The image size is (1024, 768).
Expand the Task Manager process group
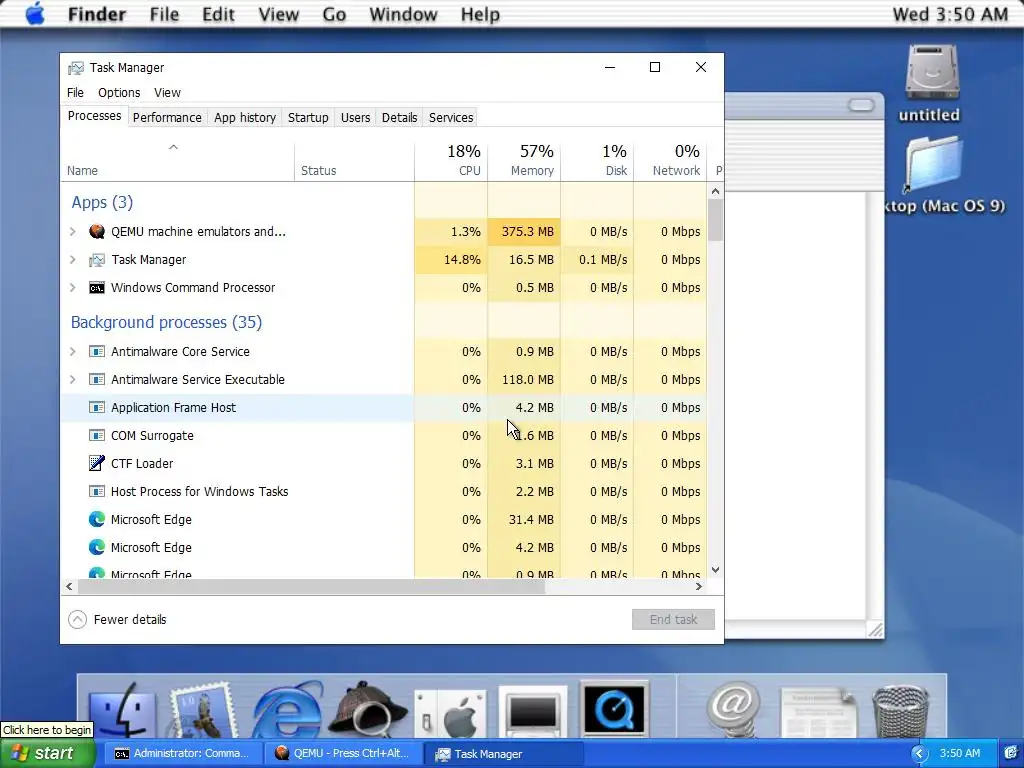pos(72,259)
